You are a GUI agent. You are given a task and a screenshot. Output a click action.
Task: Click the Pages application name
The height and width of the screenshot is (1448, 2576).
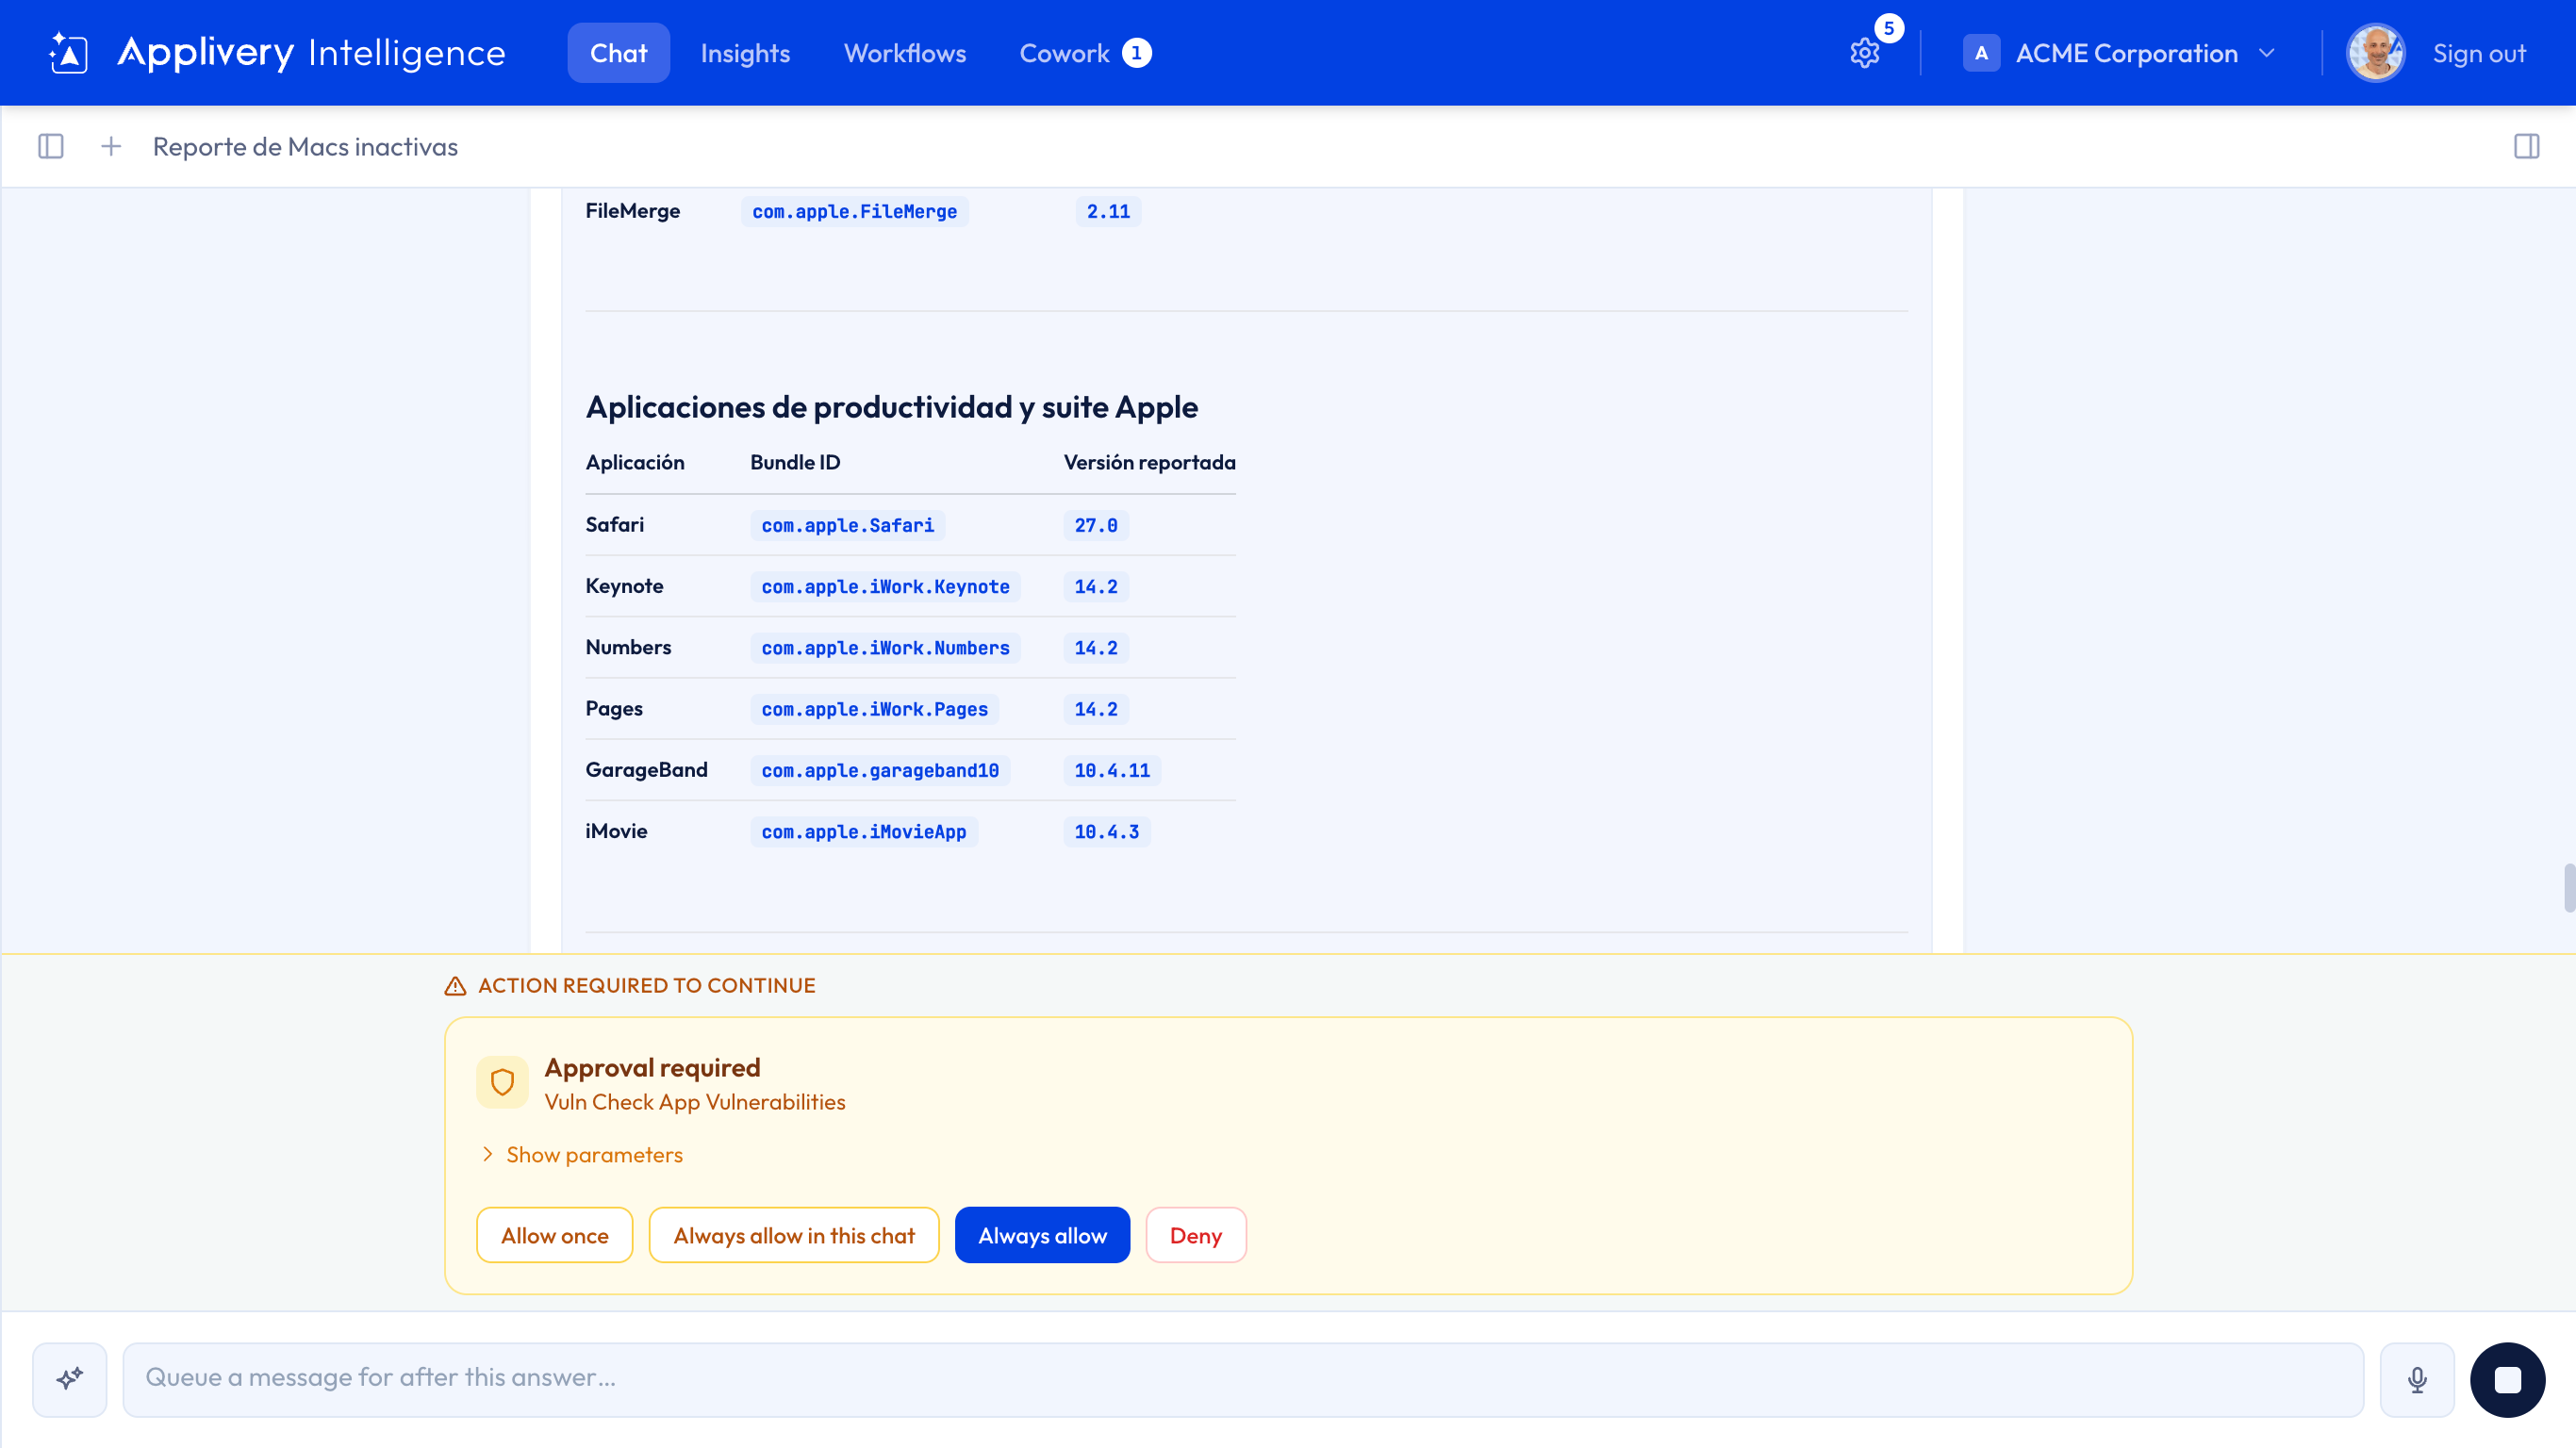click(x=614, y=709)
